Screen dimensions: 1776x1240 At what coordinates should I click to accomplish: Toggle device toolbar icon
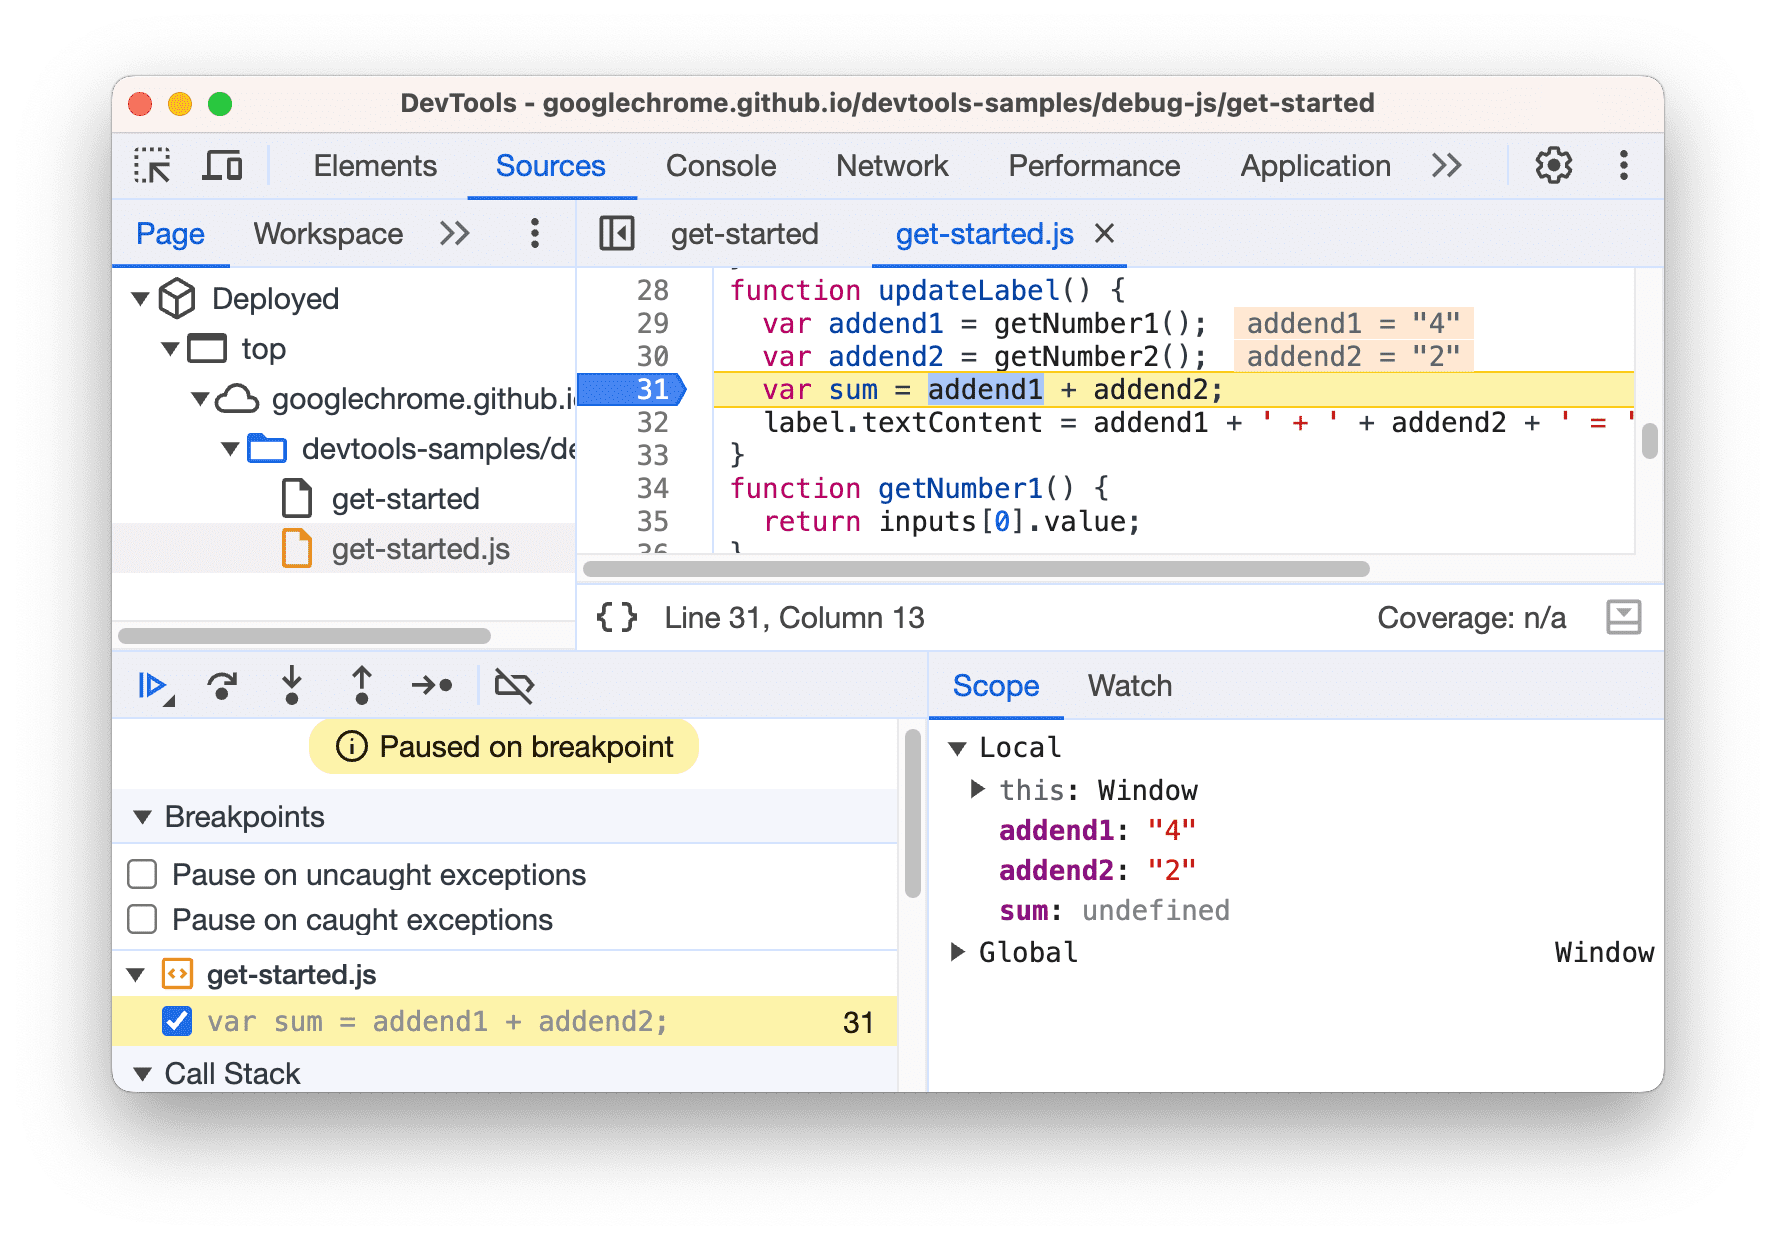click(x=222, y=165)
